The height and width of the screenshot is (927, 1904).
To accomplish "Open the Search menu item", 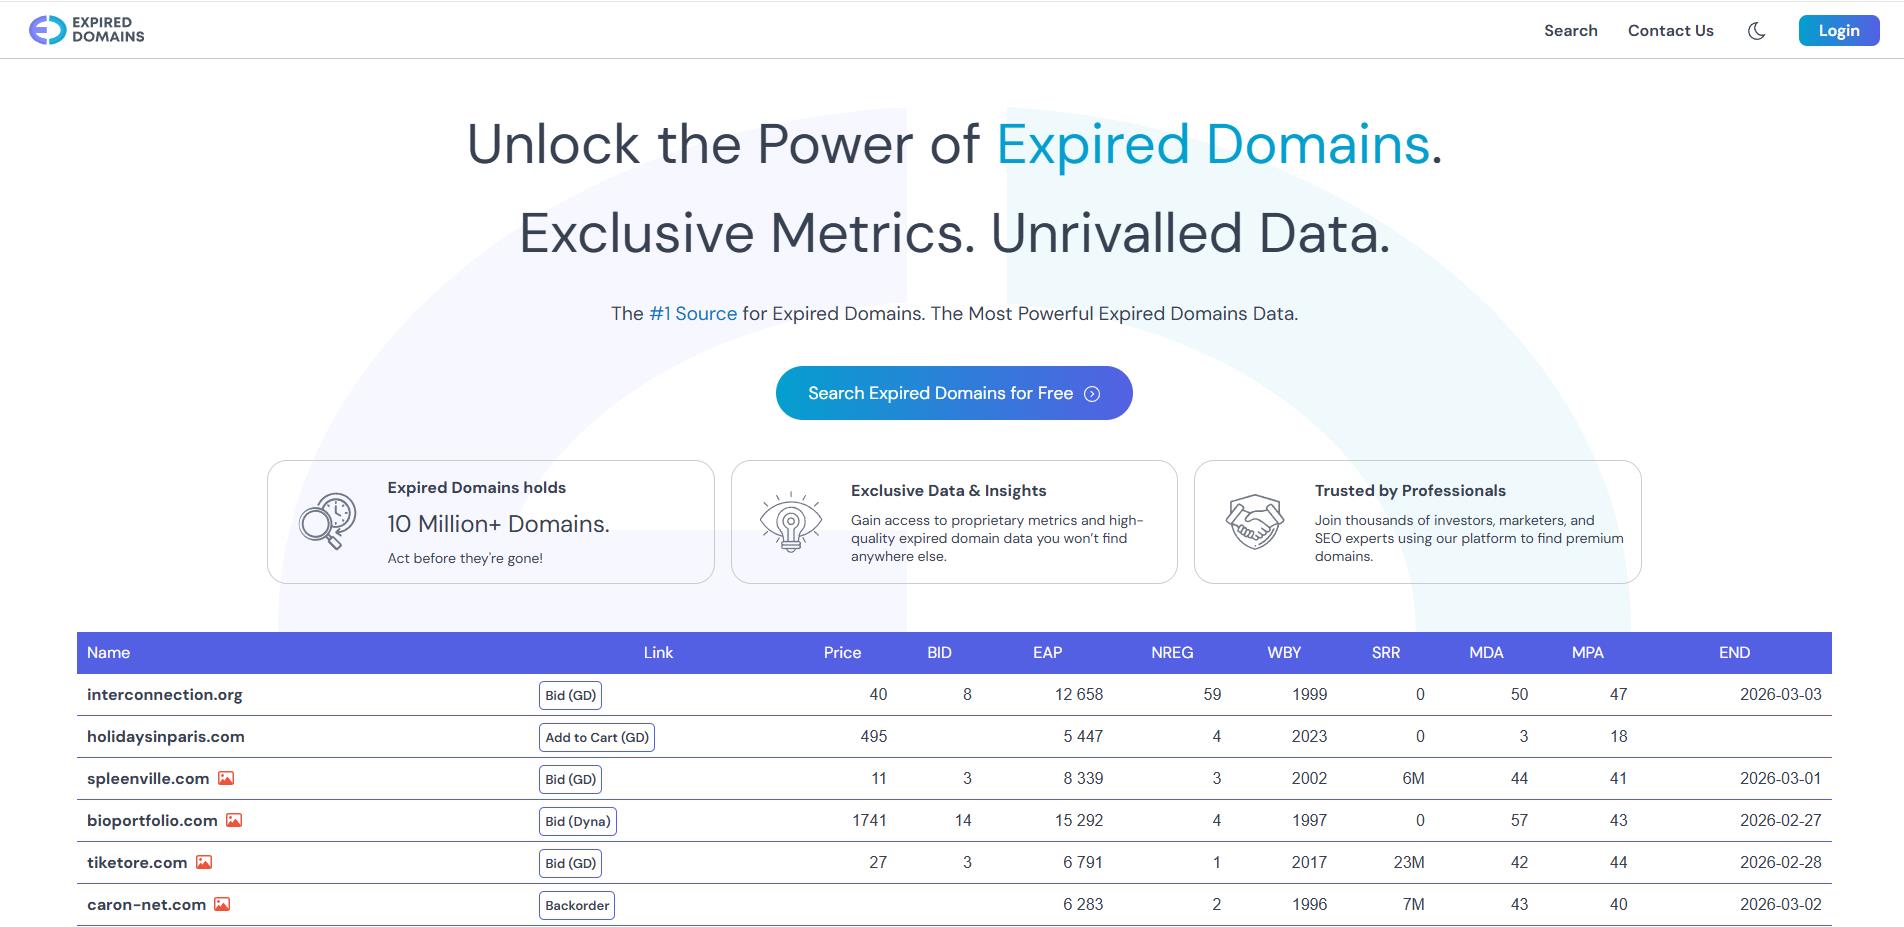I will pos(1570,31).
